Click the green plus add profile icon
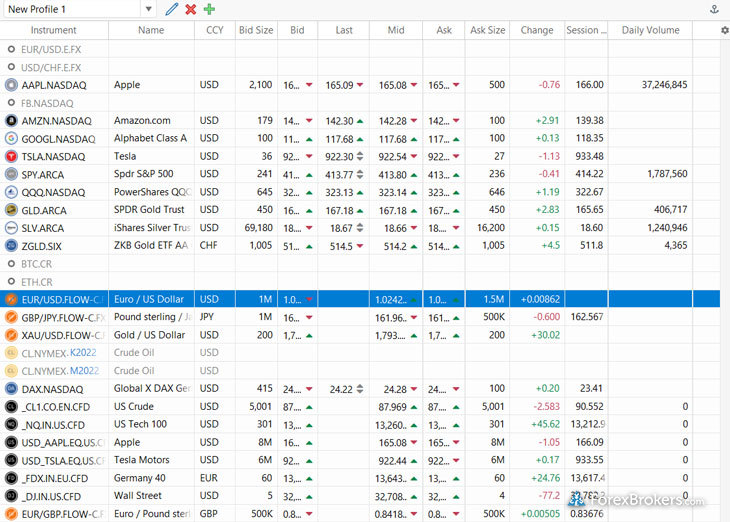The image size is (730, 522). tap(210, 9)
